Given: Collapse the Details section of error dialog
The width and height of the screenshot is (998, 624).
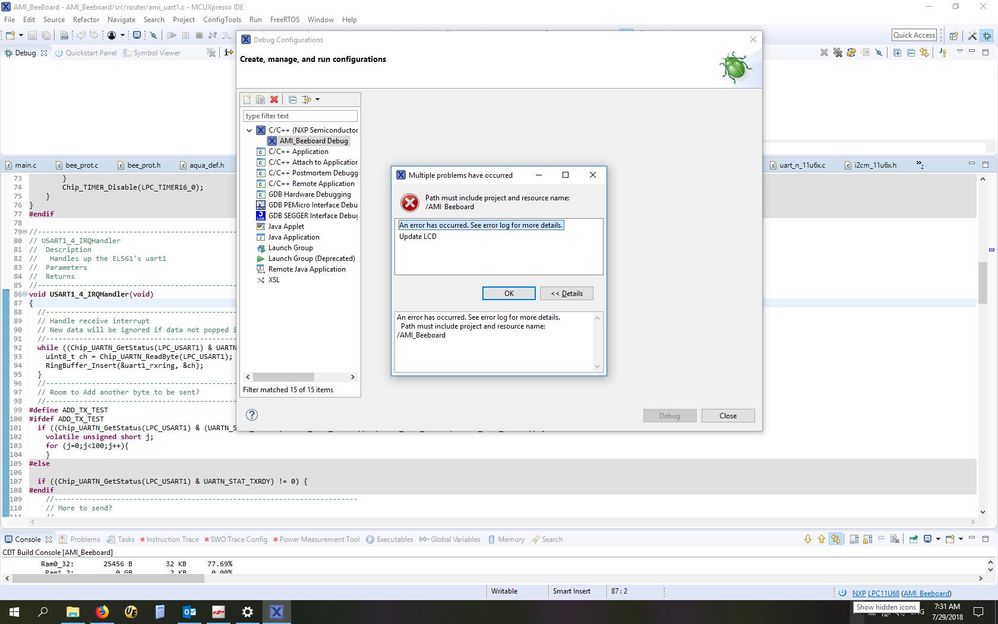Looking at the screenshot, I should point(566,293).
